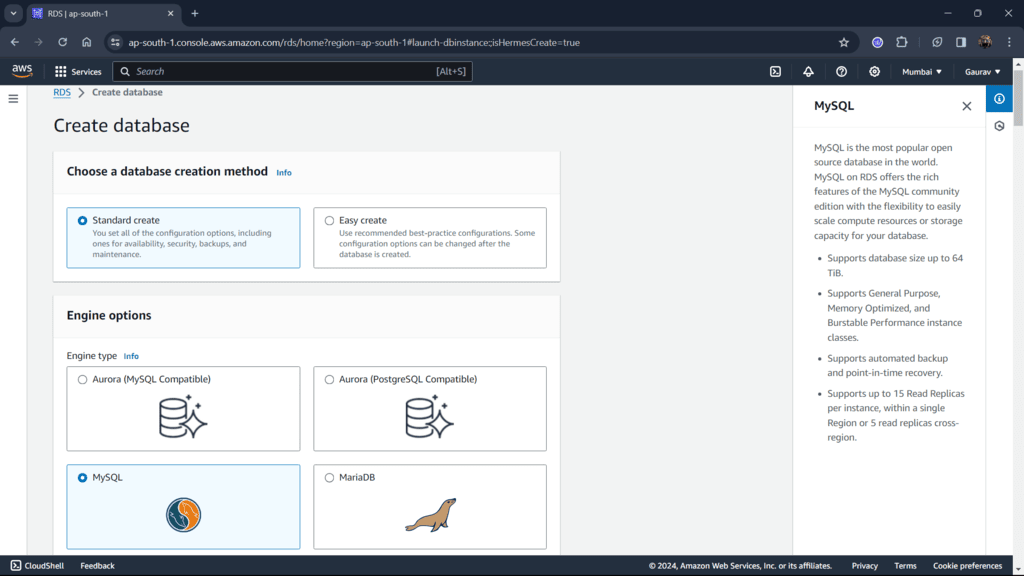Close the MySQL help panel

pyautogui.click(x=967, y=106)
